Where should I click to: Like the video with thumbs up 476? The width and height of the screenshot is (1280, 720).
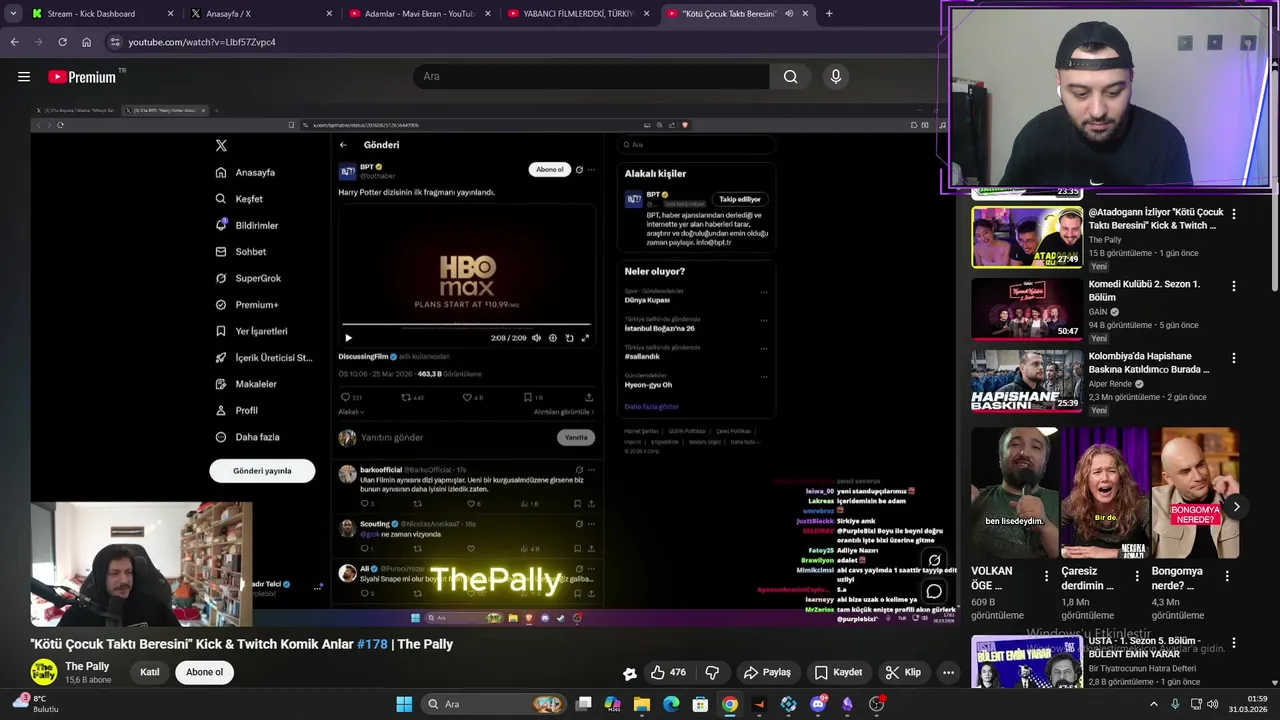point(668,673)
